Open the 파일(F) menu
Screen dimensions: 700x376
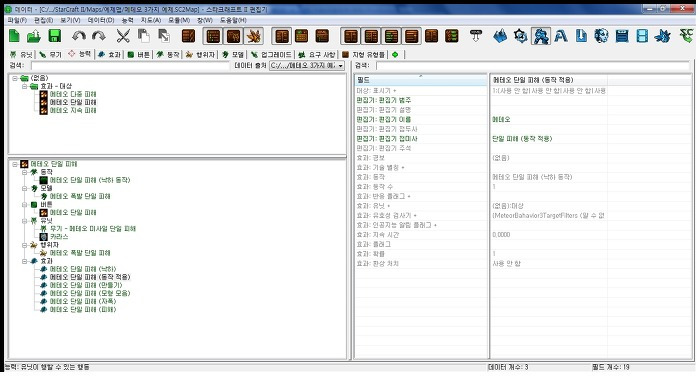[17, 20]
